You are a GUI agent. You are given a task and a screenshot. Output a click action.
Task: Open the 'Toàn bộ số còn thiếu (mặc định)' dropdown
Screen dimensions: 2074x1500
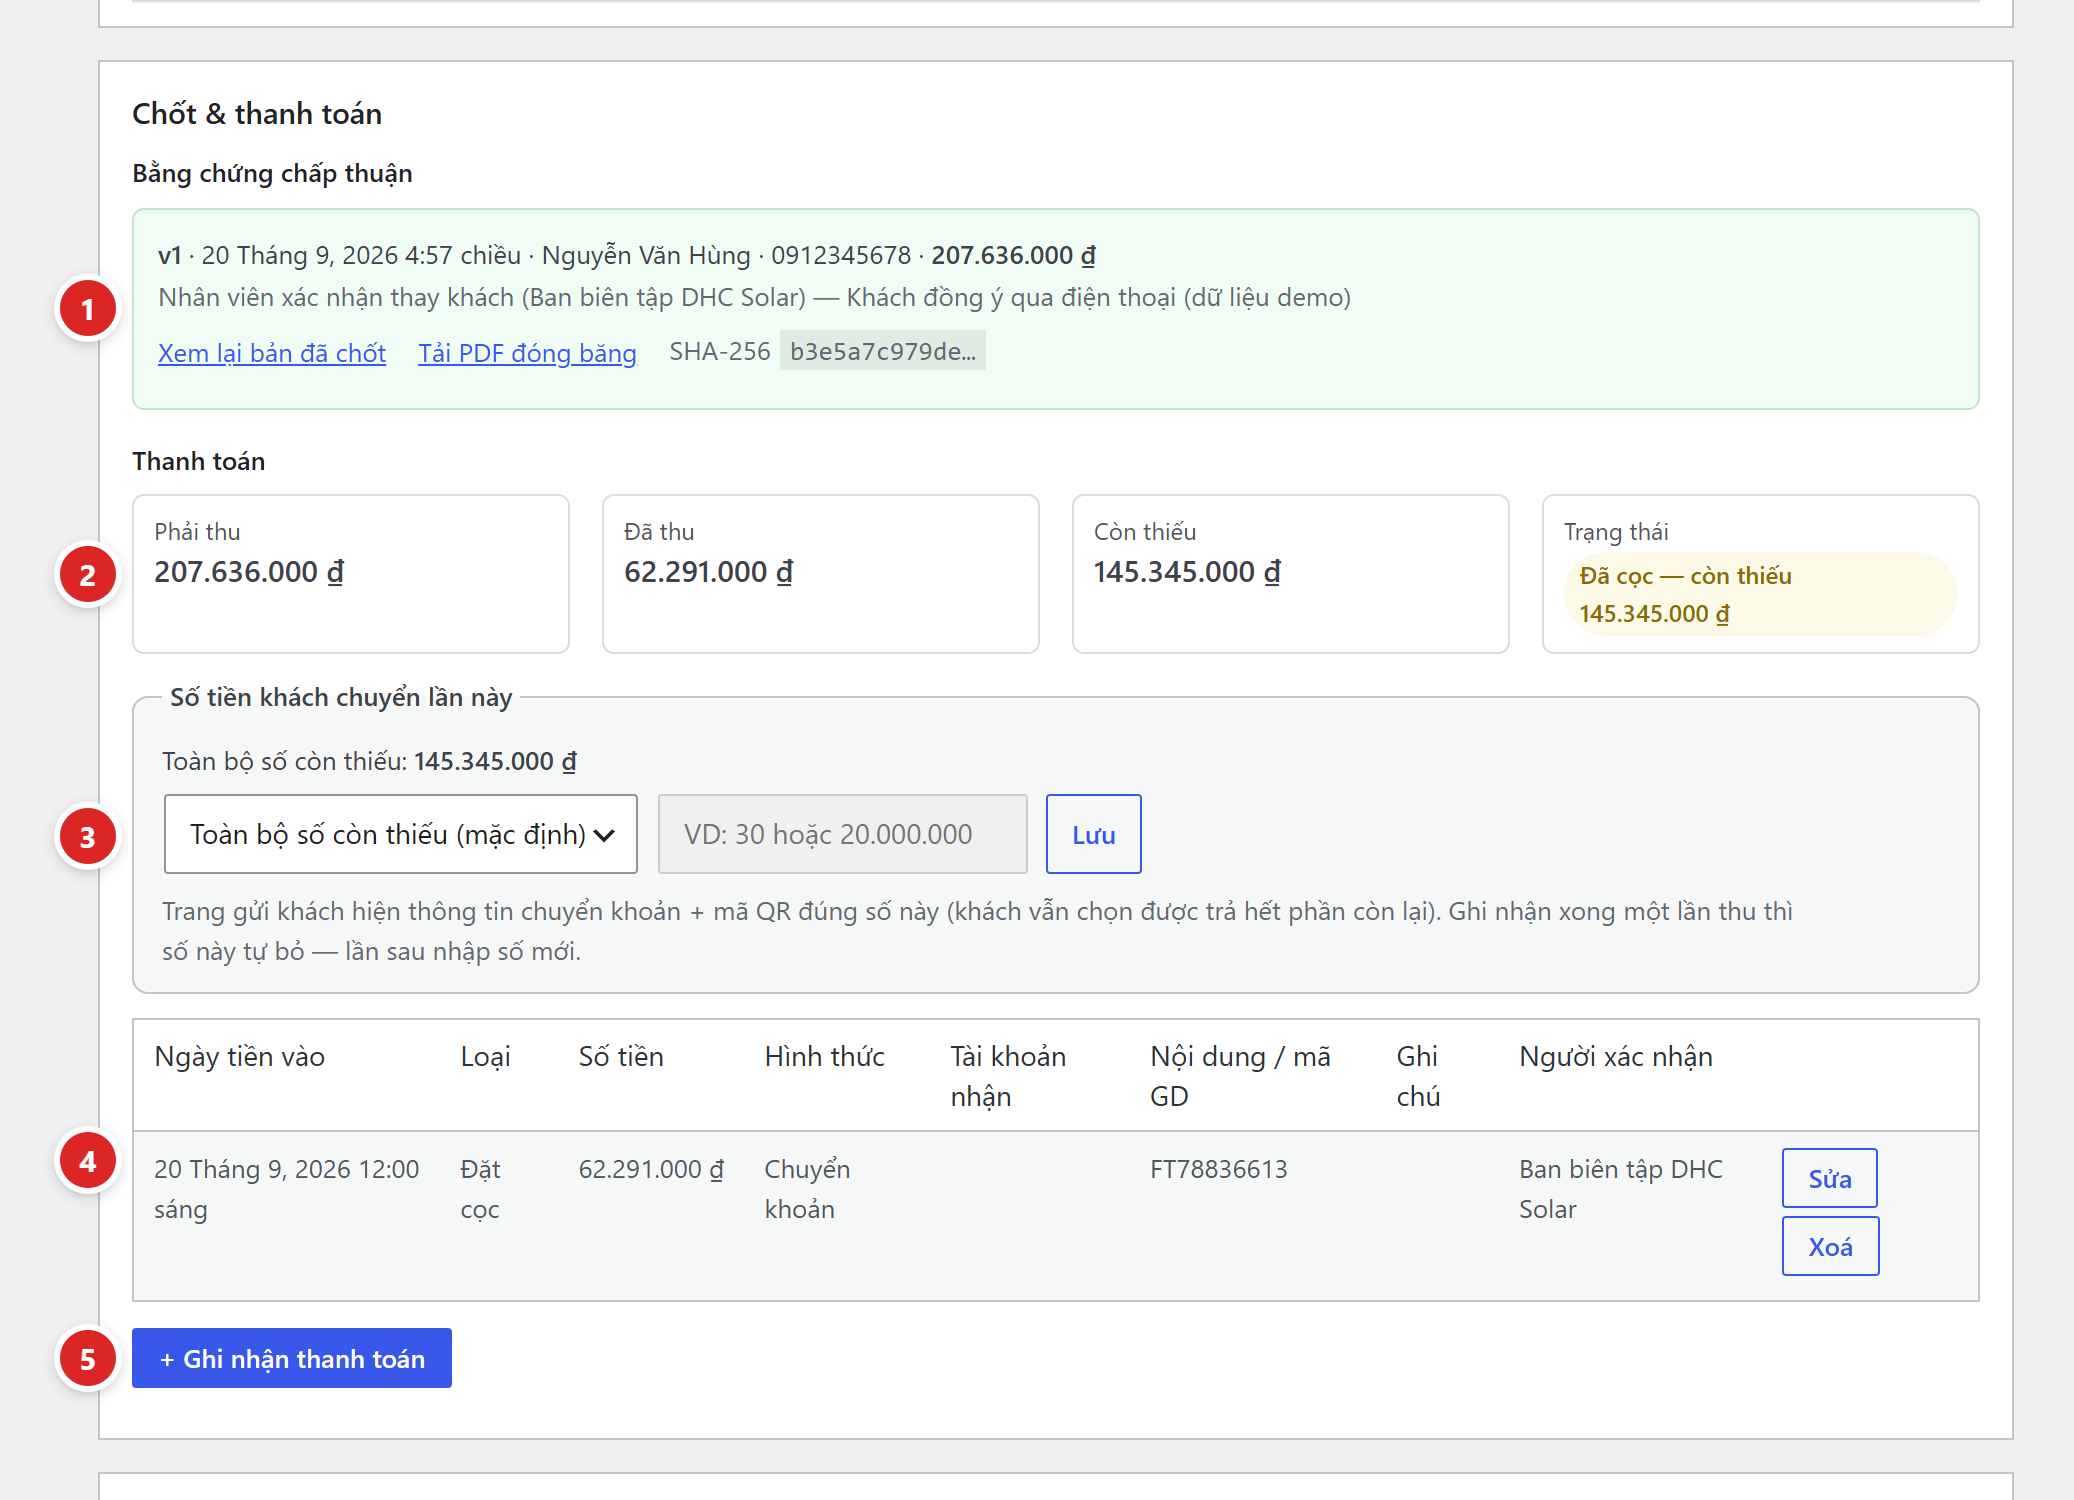pyautogui.click(x=401, y=834)
